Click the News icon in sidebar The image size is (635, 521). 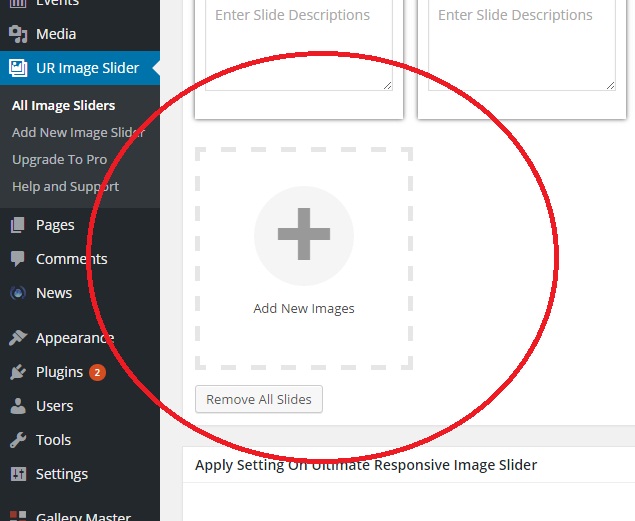[x=18, y=293]
